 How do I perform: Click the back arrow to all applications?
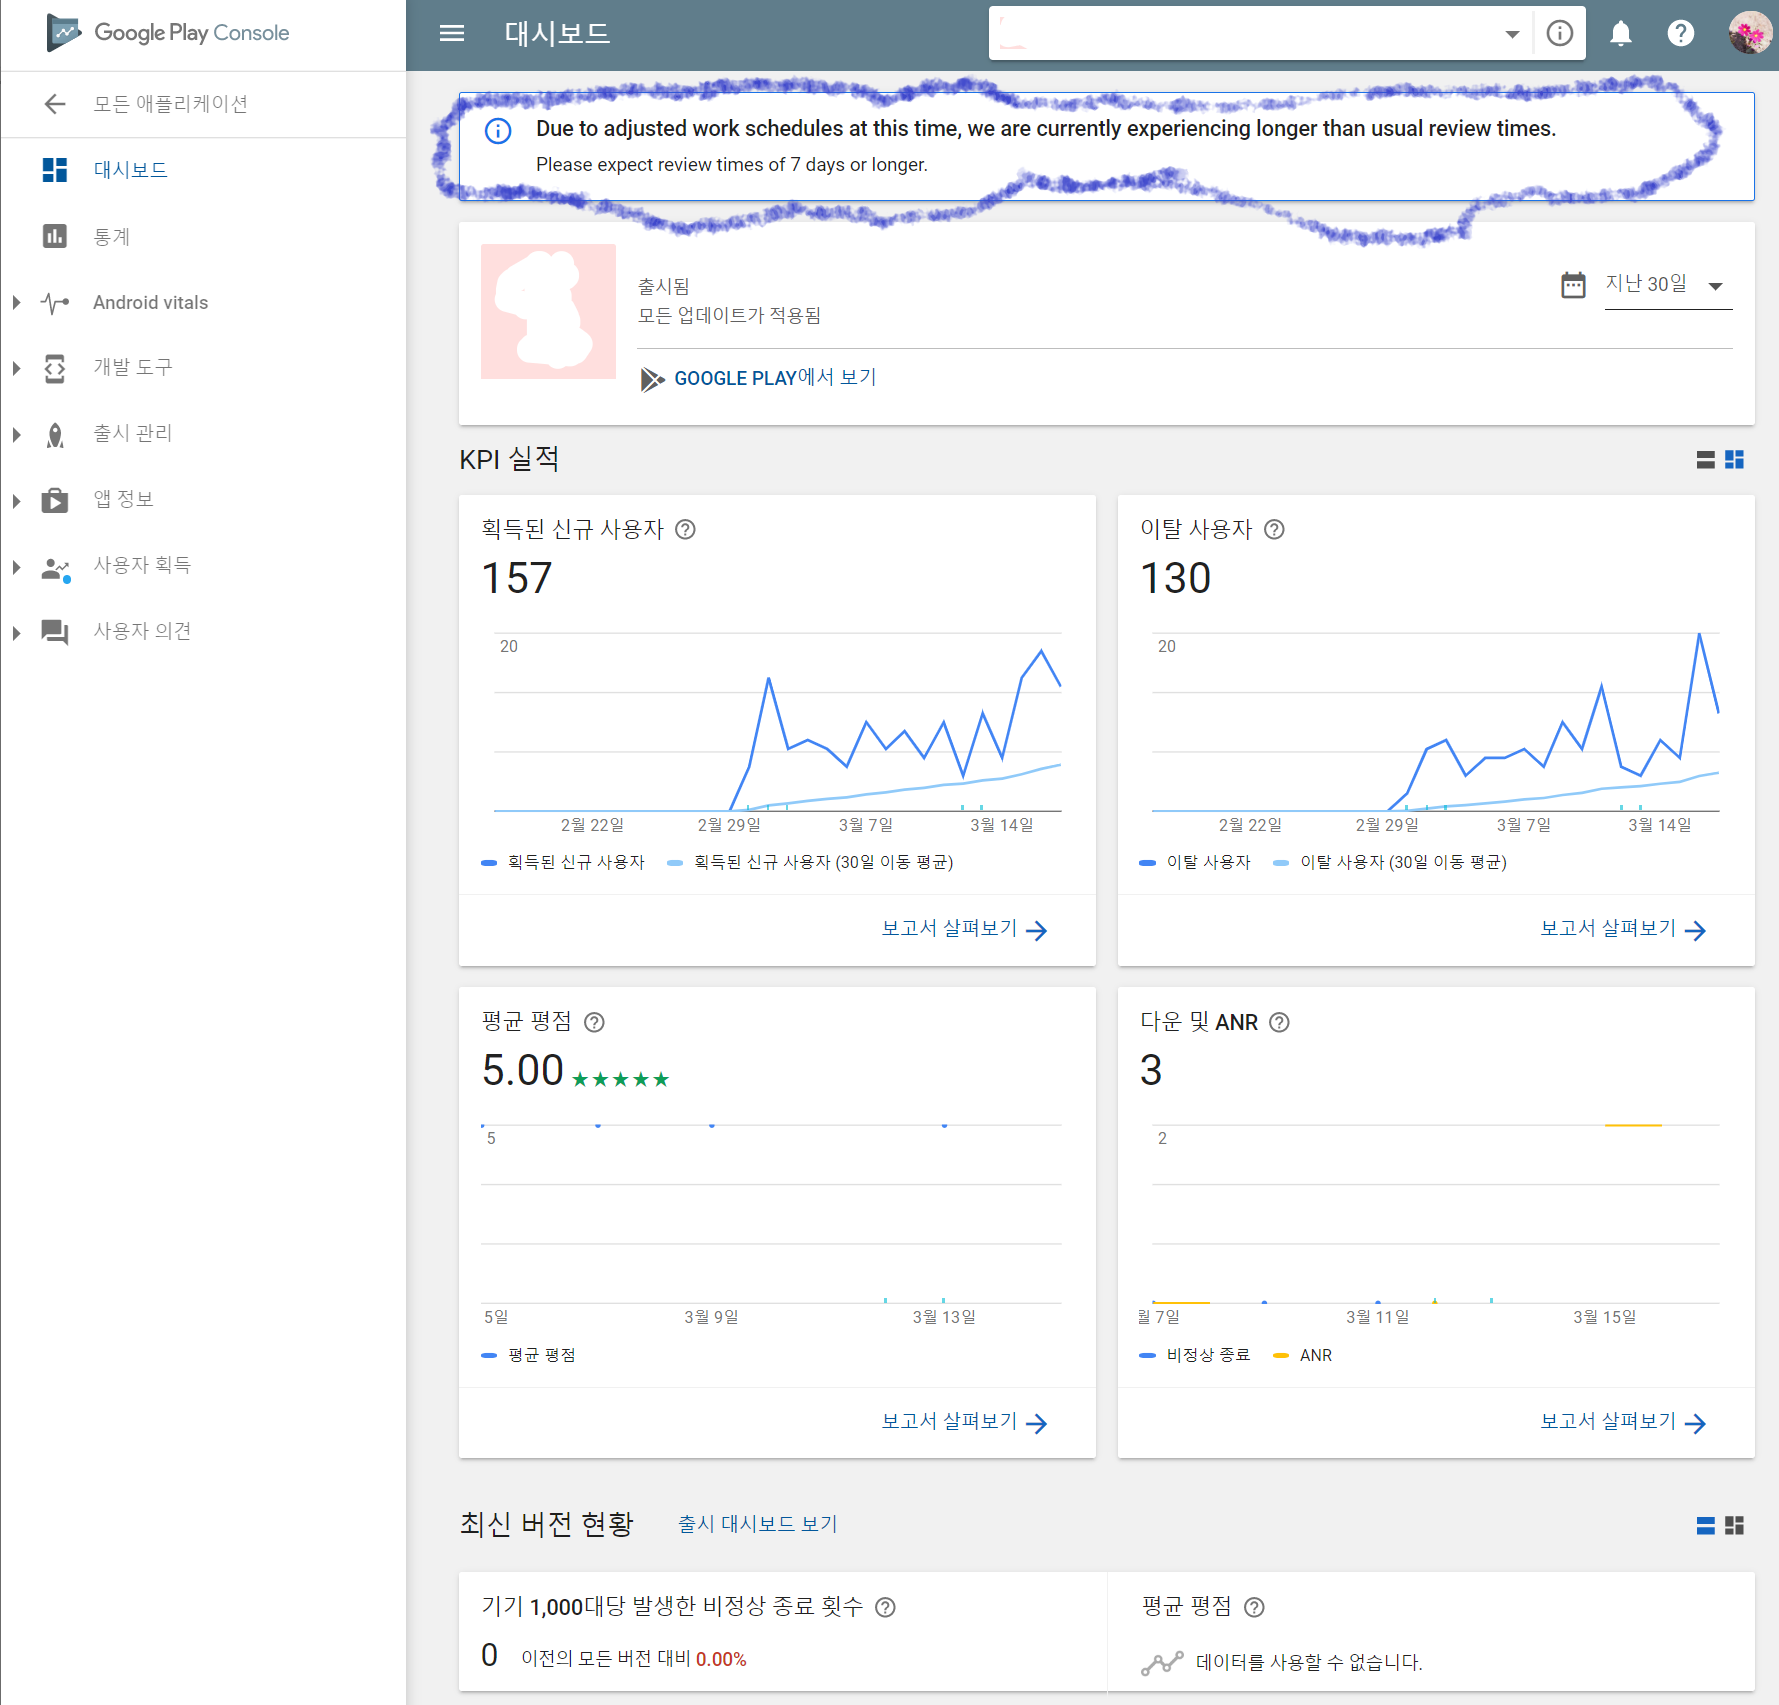click(x=55, y=104)
